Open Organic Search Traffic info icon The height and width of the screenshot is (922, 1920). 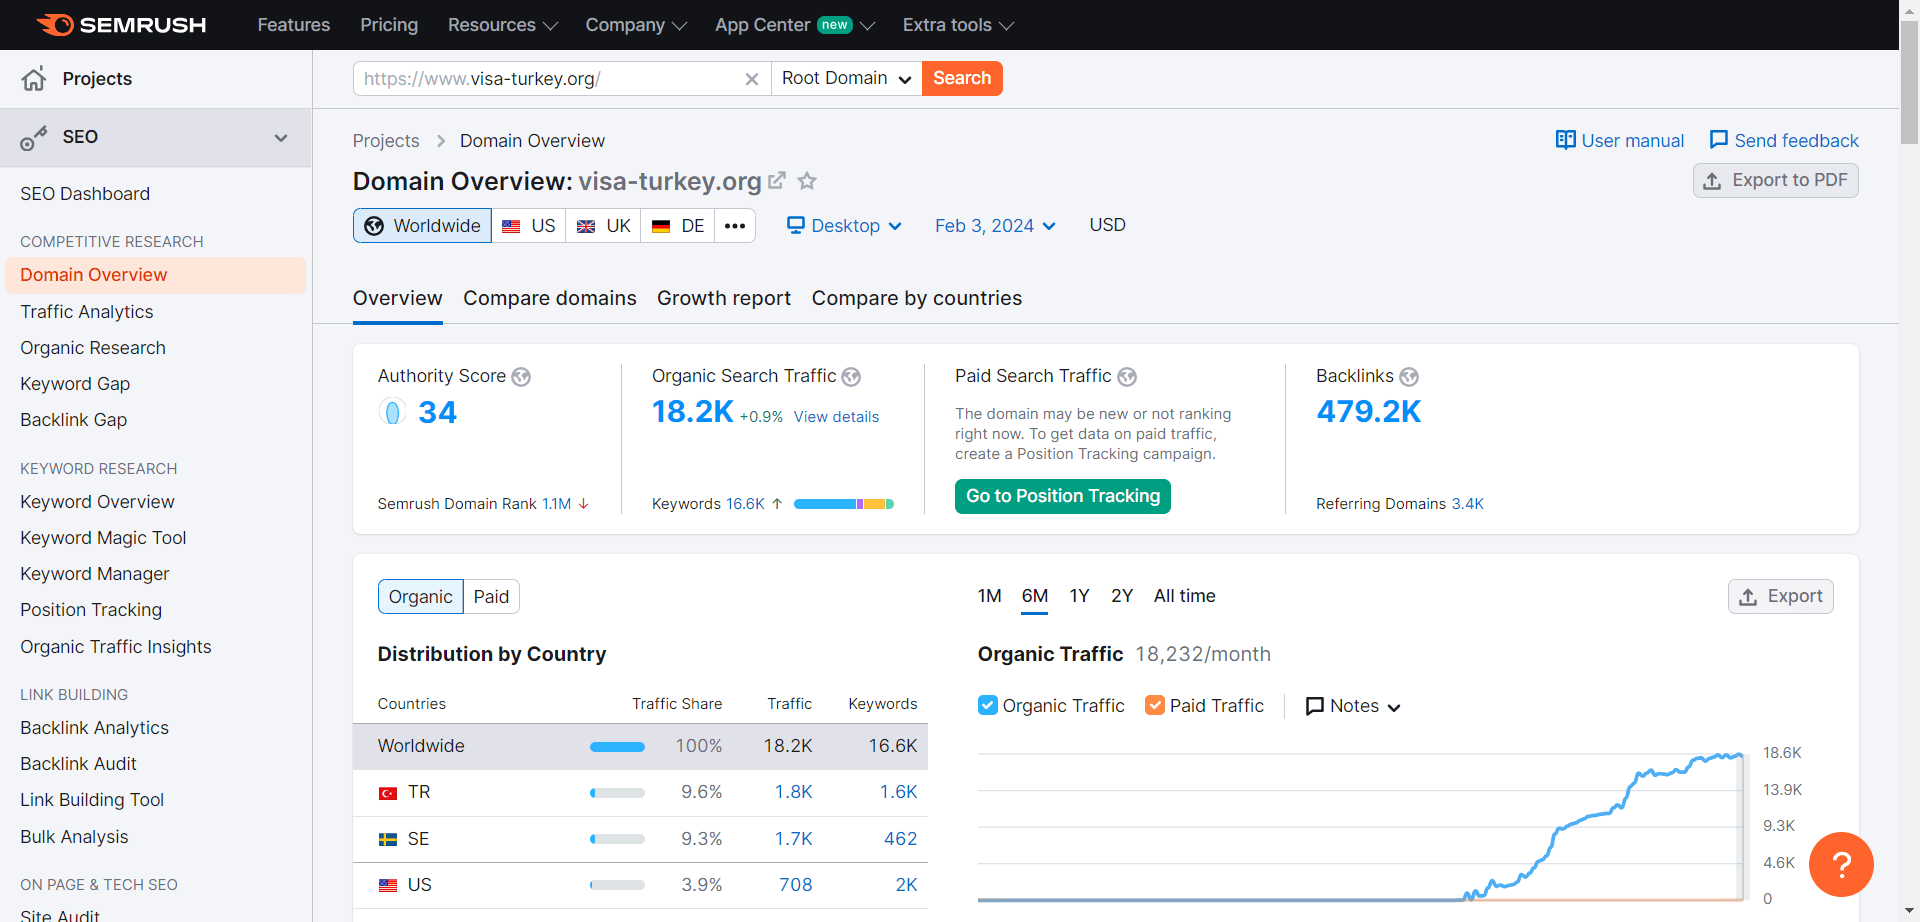tap(851, 377)
